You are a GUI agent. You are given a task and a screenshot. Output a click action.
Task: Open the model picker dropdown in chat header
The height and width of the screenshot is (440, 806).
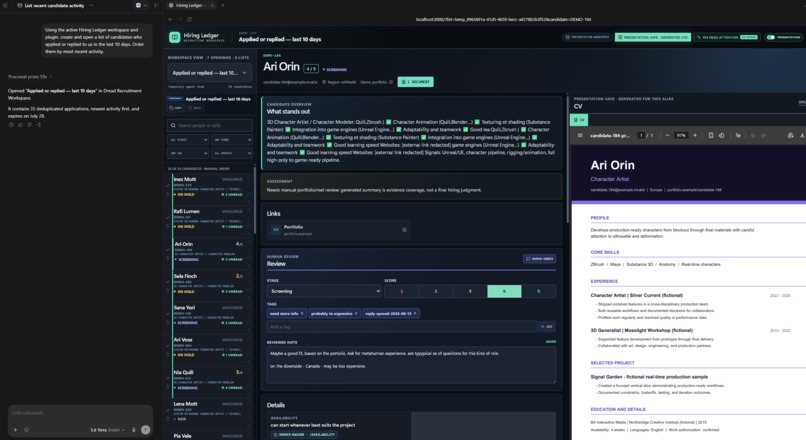pos(141,5)
